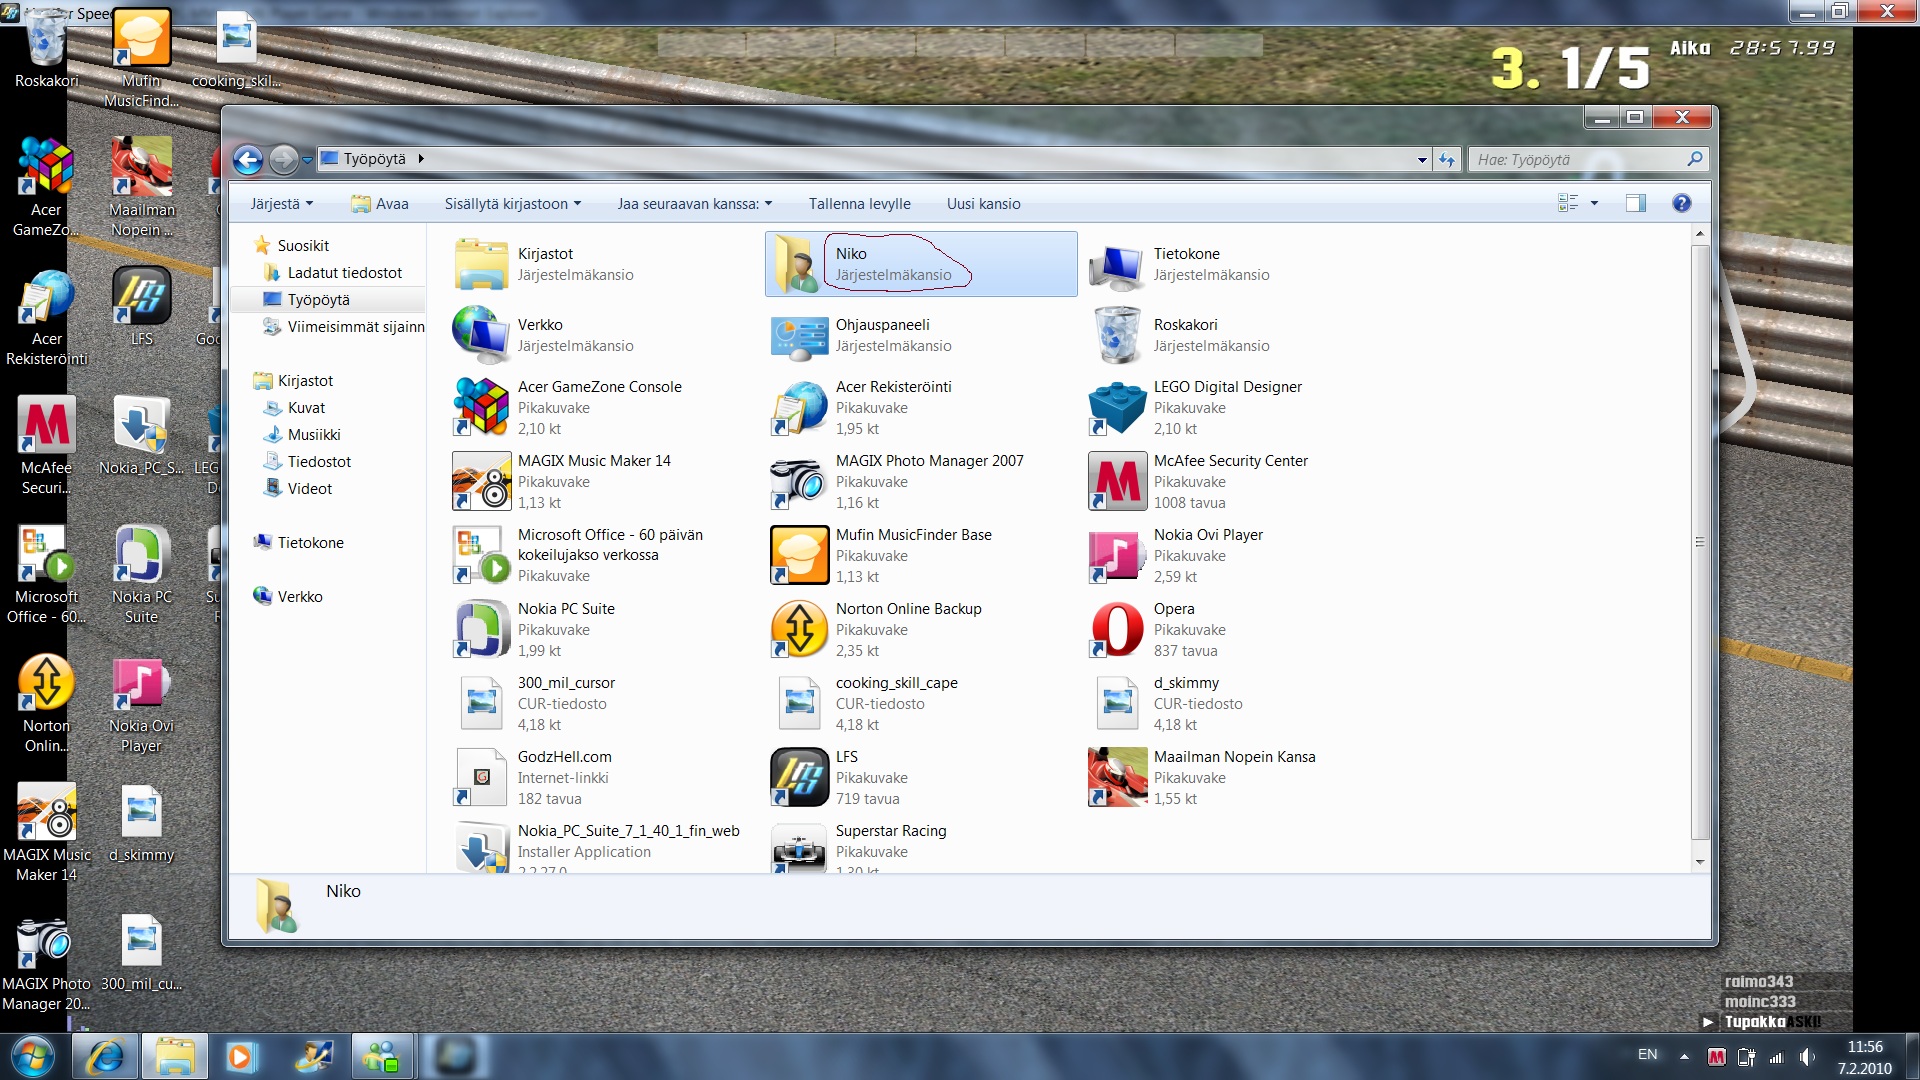The height and width of the screenshot is (1080, 1920).
Task: Click the Mufin MusicFinder Base icon
Action: (x=800, y=555)
